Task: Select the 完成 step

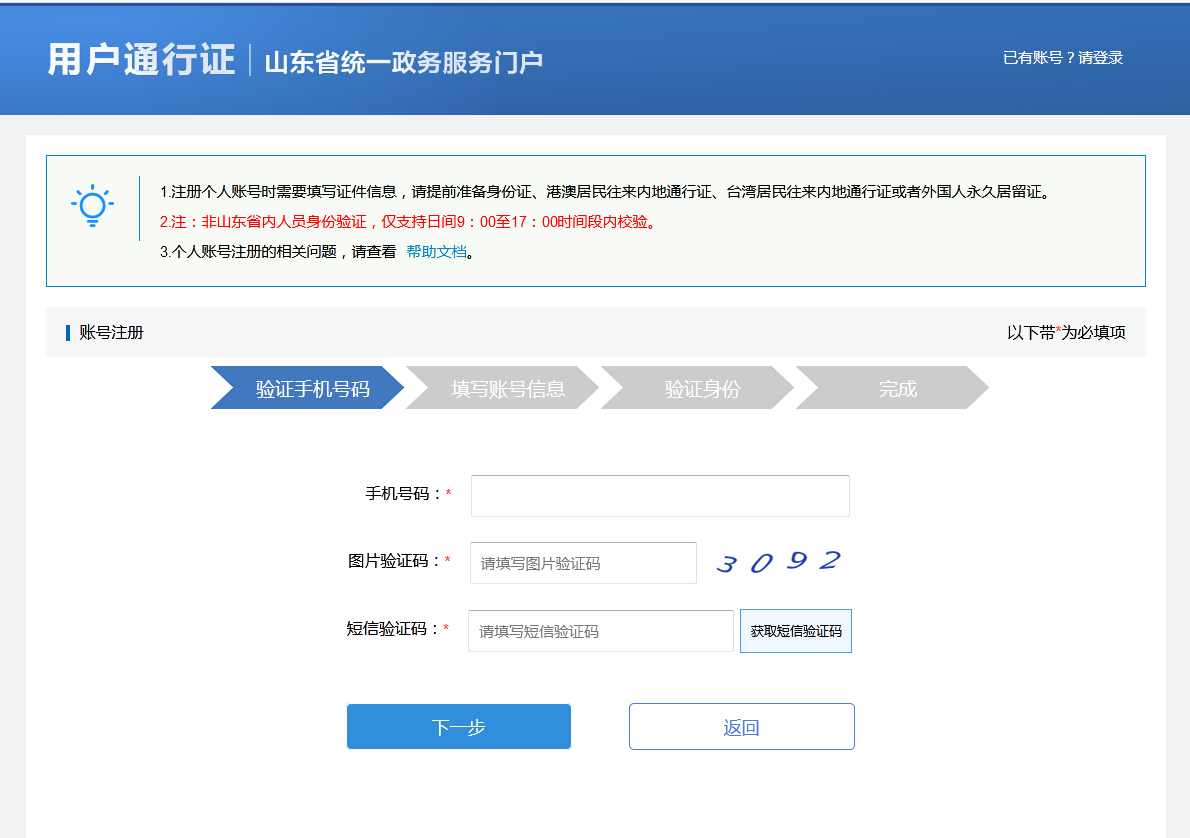Action: (x=897, y=389)
